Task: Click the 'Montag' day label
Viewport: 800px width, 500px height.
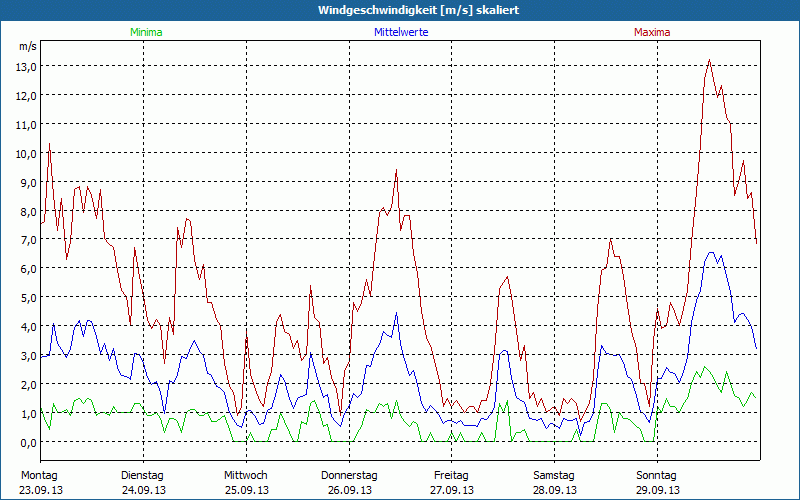Action: [x=39, y=476]
